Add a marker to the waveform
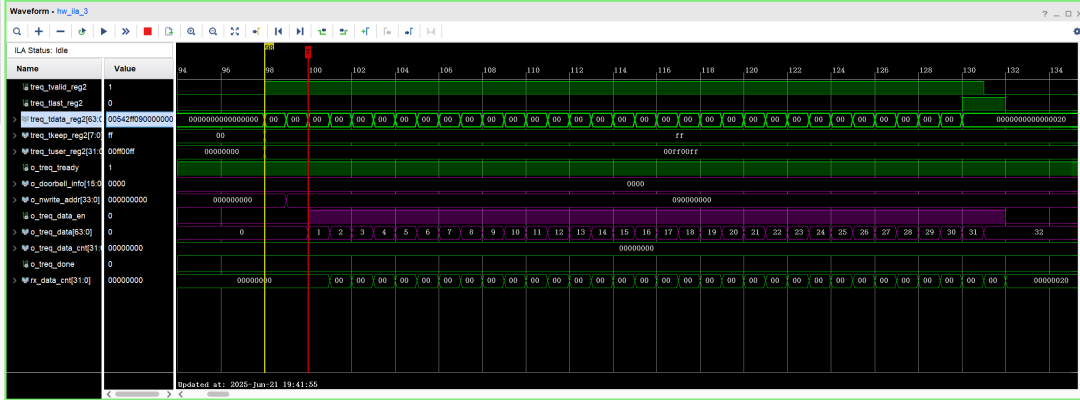 click(x=365, y=31)
